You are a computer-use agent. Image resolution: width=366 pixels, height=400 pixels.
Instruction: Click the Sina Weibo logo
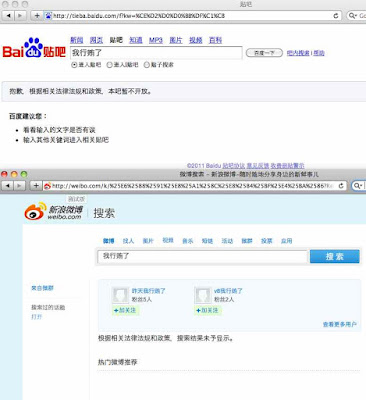pyautogui.click(x=53, y=211)
